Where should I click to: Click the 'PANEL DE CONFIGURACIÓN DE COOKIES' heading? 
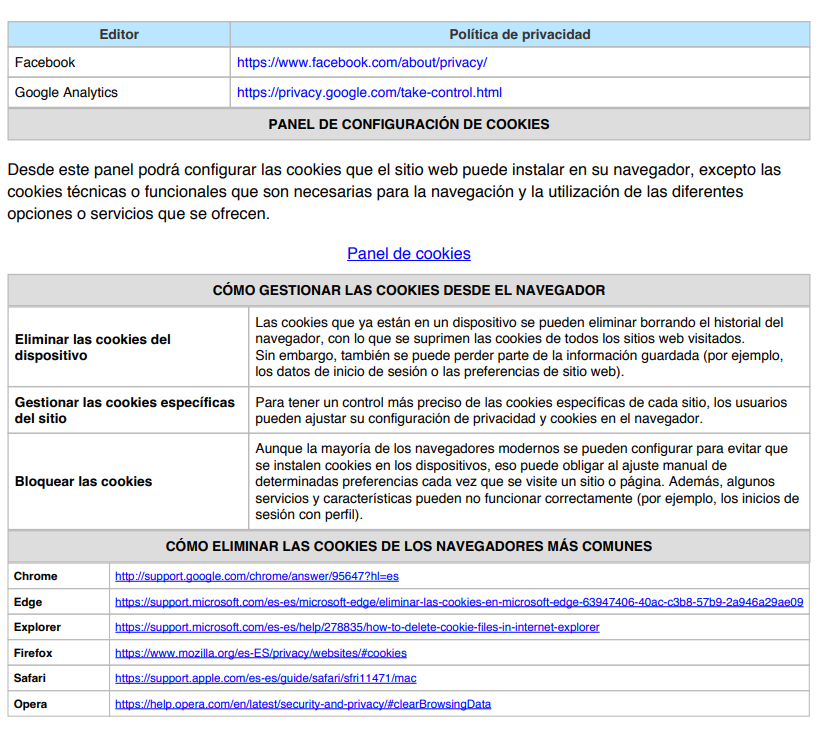tap(408, 125)
